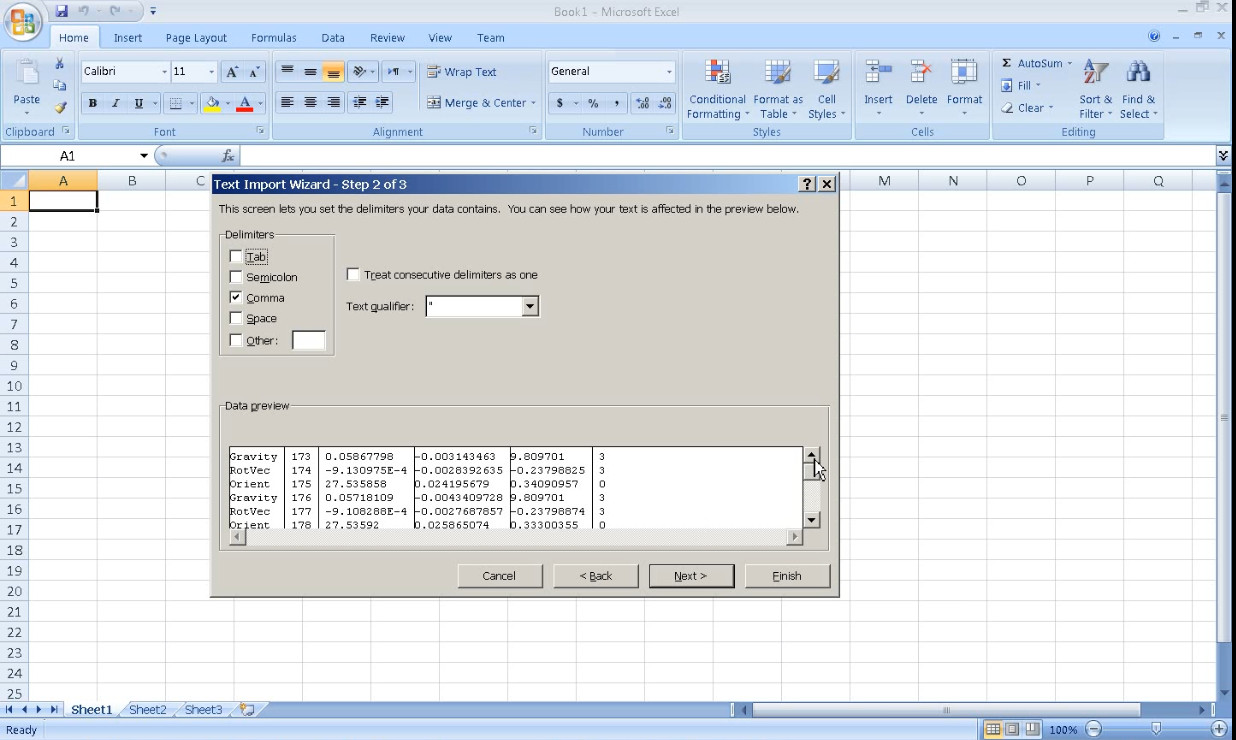This screenshot has width=1236, height=740.
Task: Open the Text qualifier dropdown
Action: [x=530, y=306]
